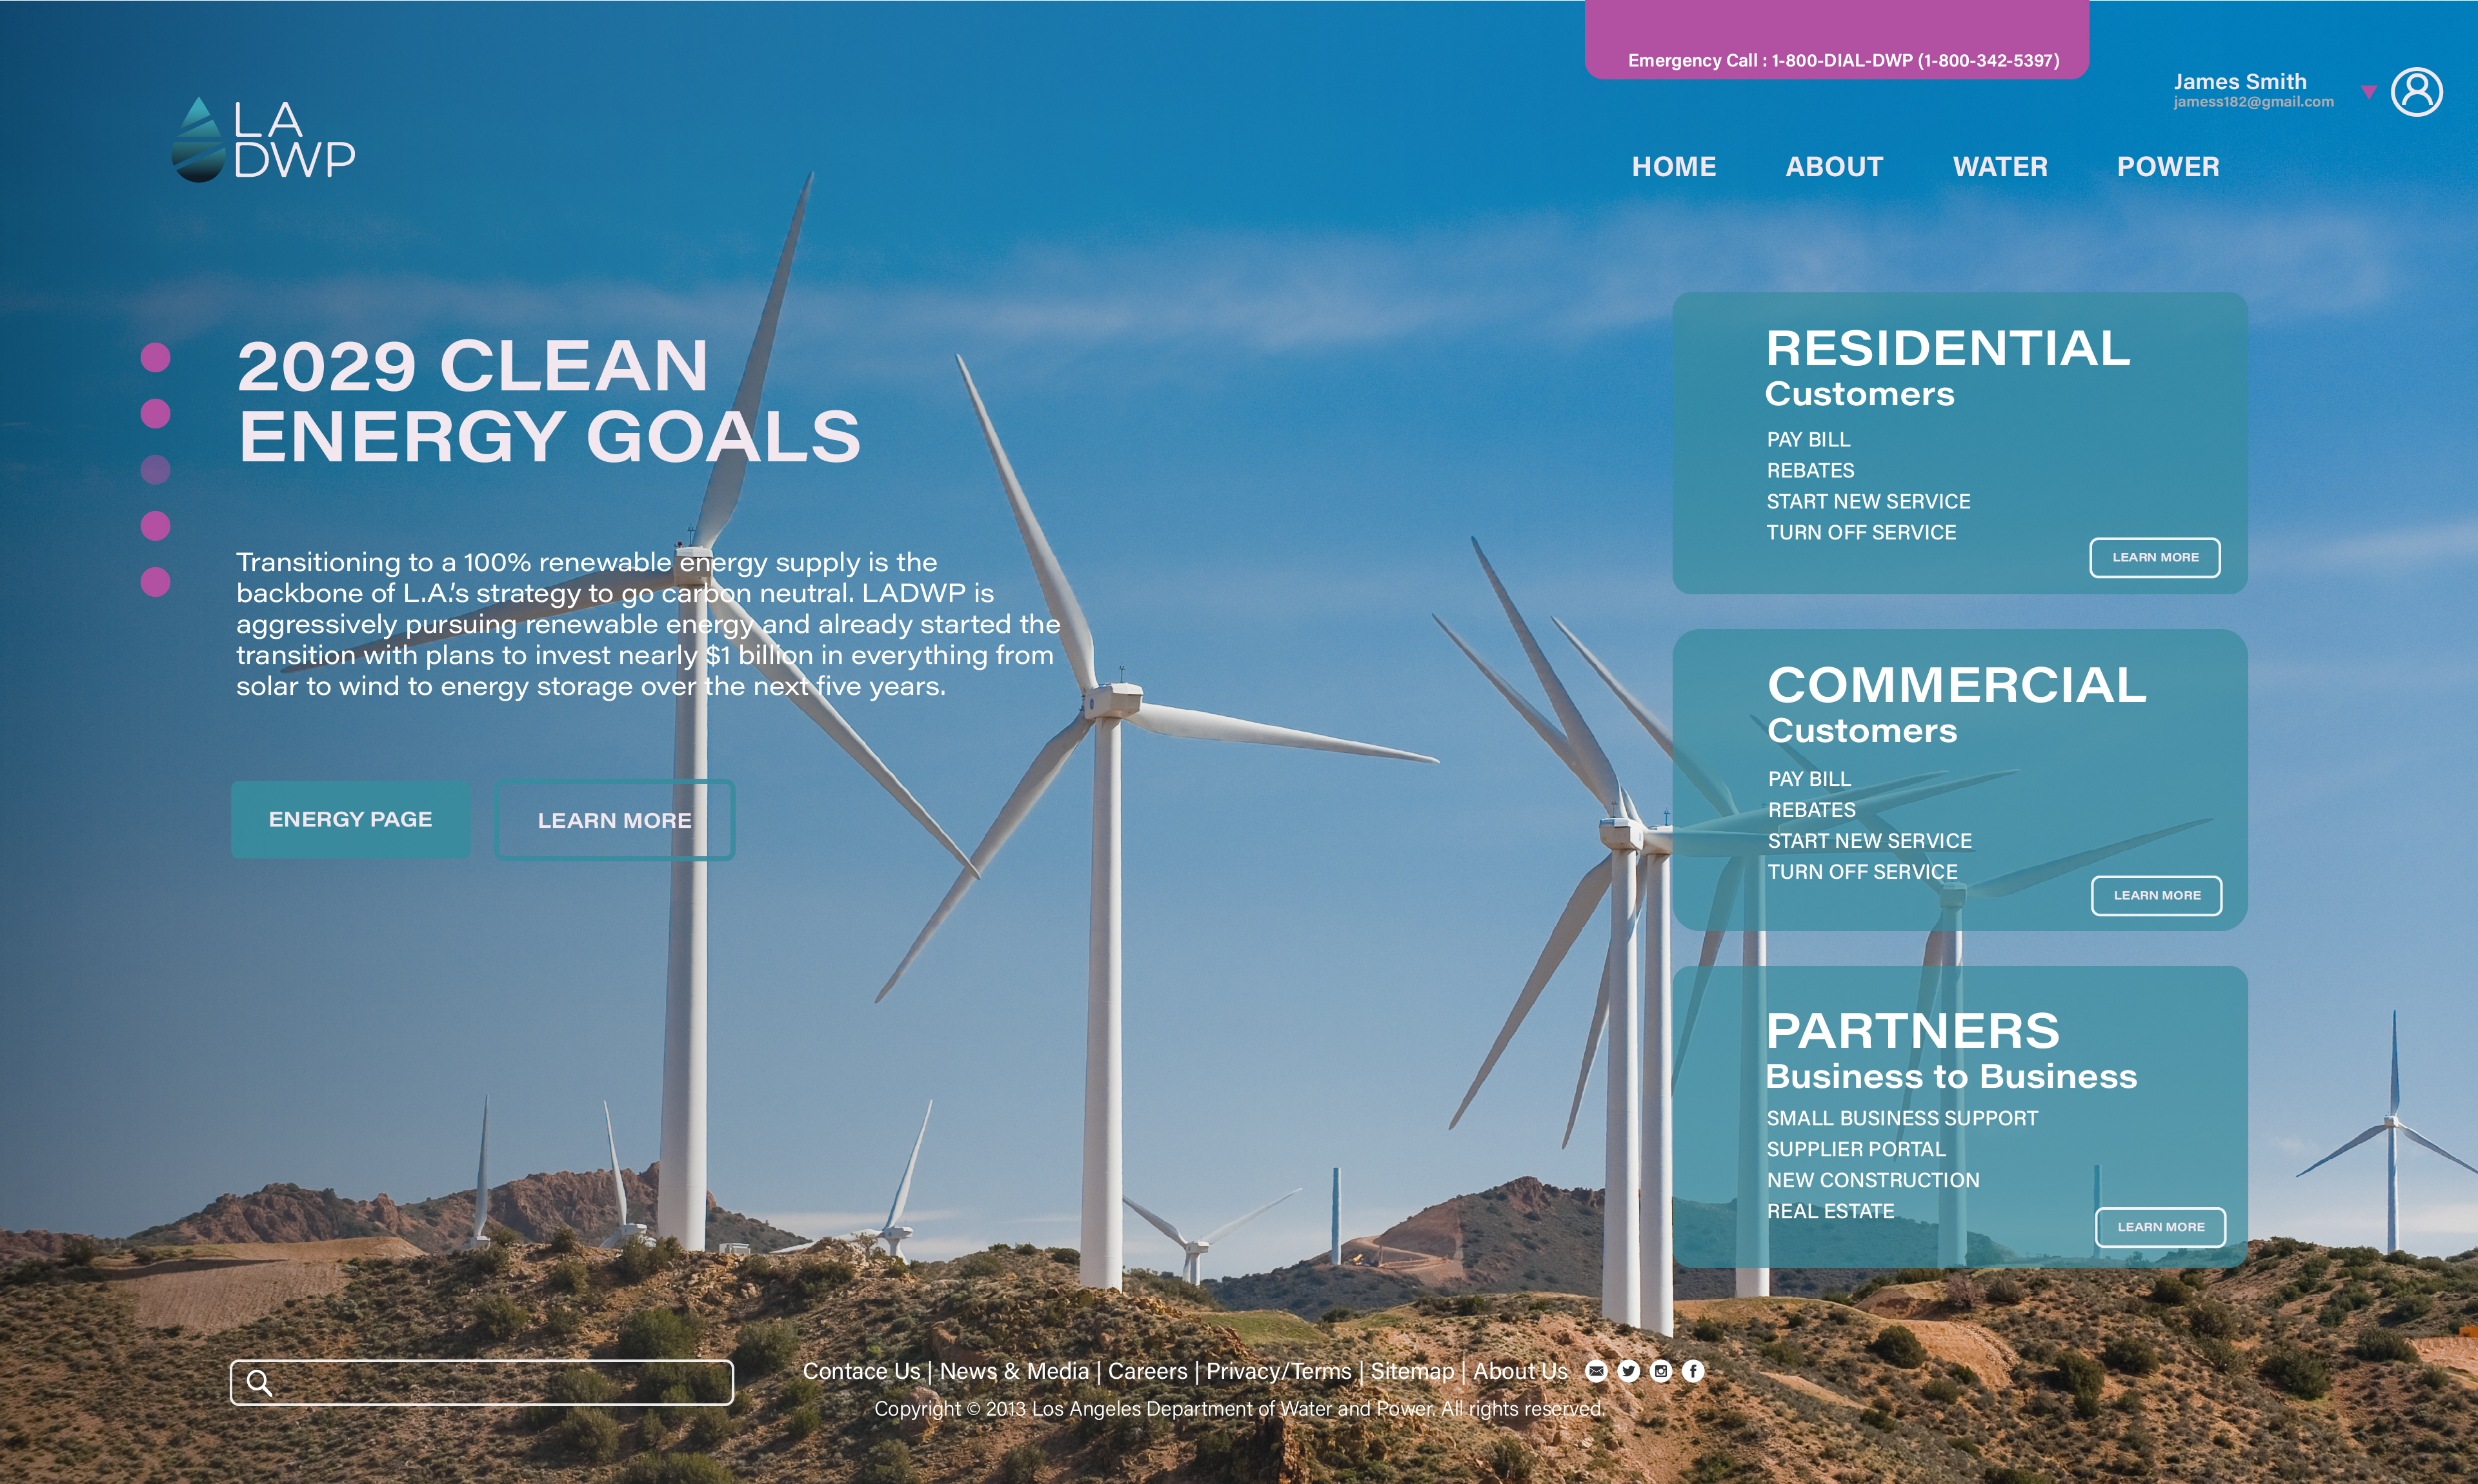Viewport: 2478px width, 1484px height.
Task: Open the Facebook icon in footer
Action: point(1692,1371)
